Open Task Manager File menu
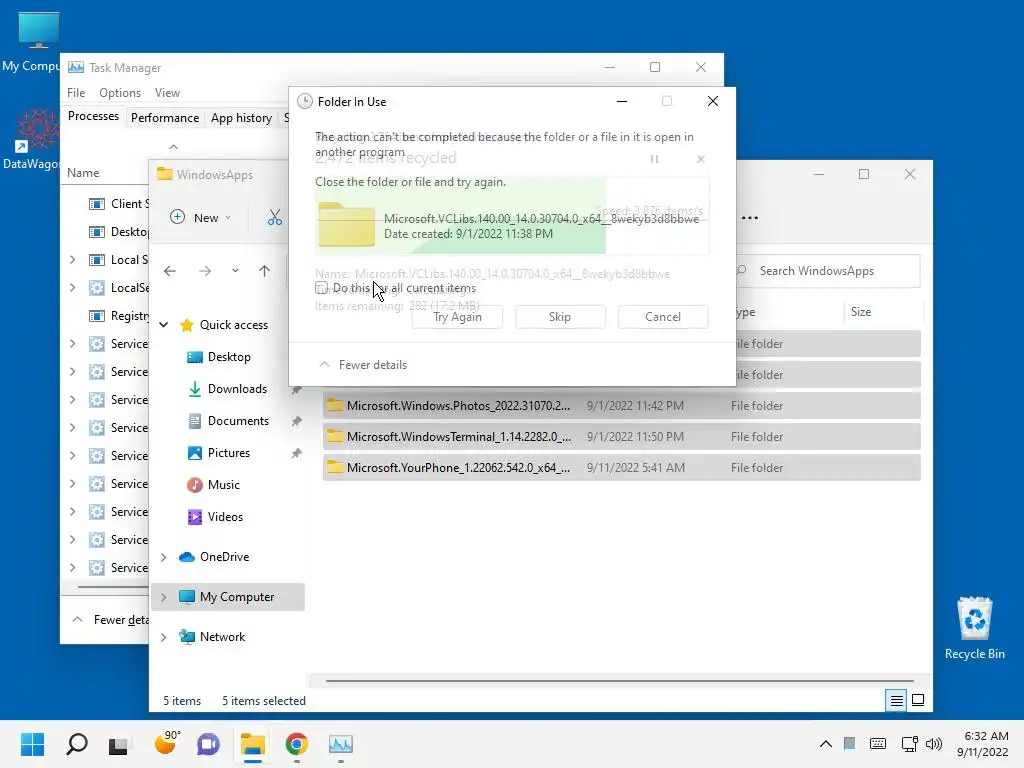1024x768 pixels. click(x=76, y=93)
